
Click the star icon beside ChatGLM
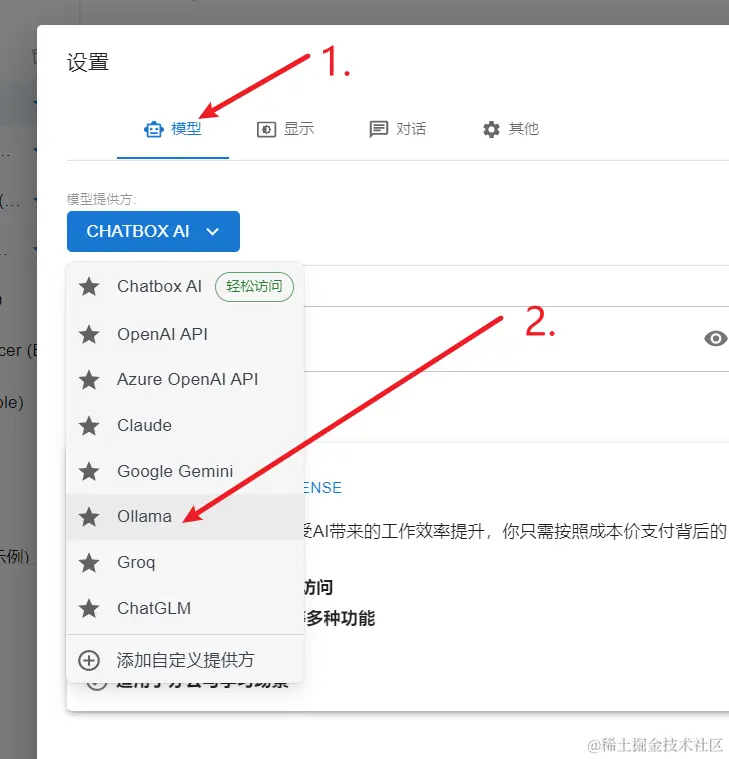coord(89,608)
